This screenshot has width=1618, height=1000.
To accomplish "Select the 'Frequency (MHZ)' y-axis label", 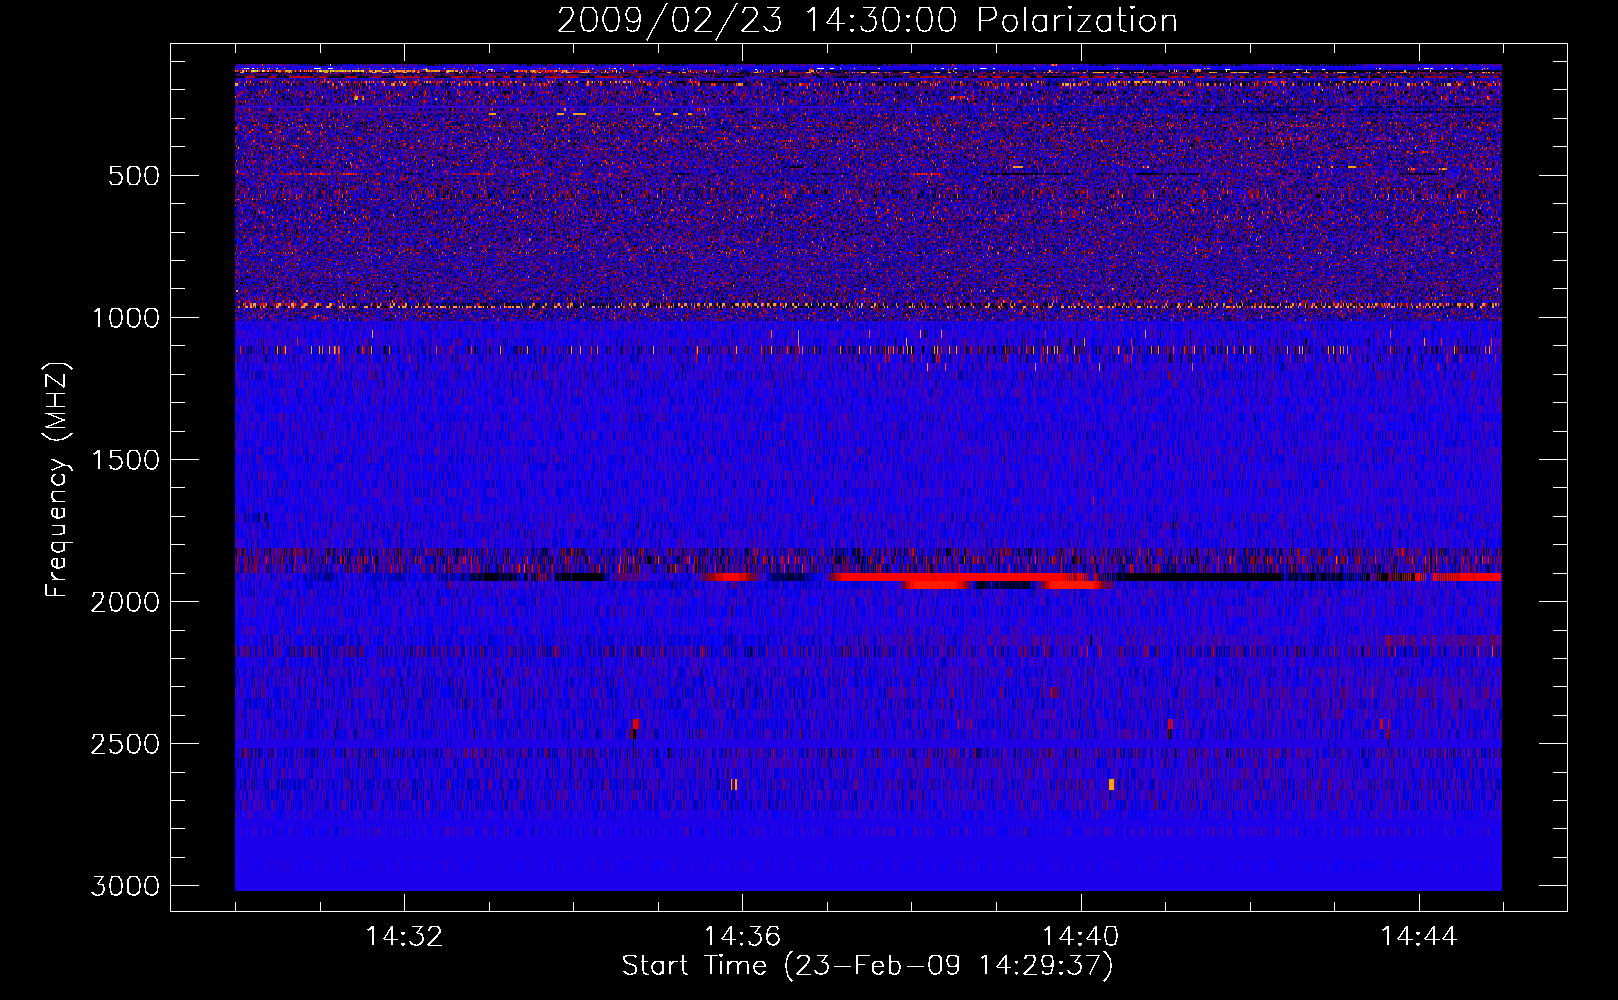I will [58, 480].
